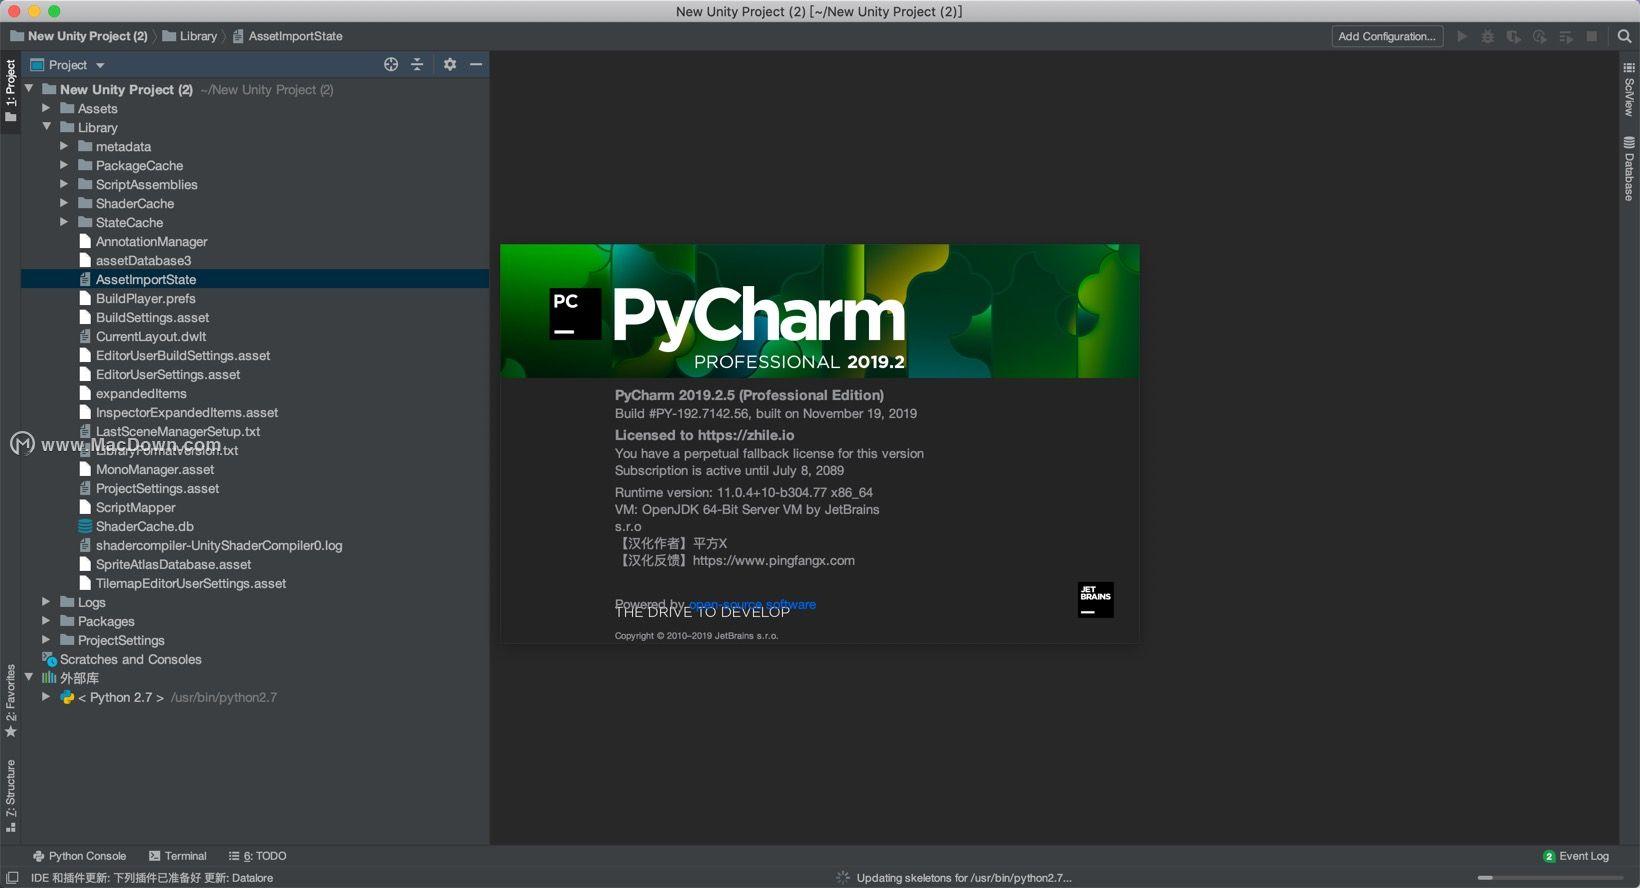This screenshot has width=1640, height=888.
Task: Select the AssetImportState file
Action: [255, 279]
